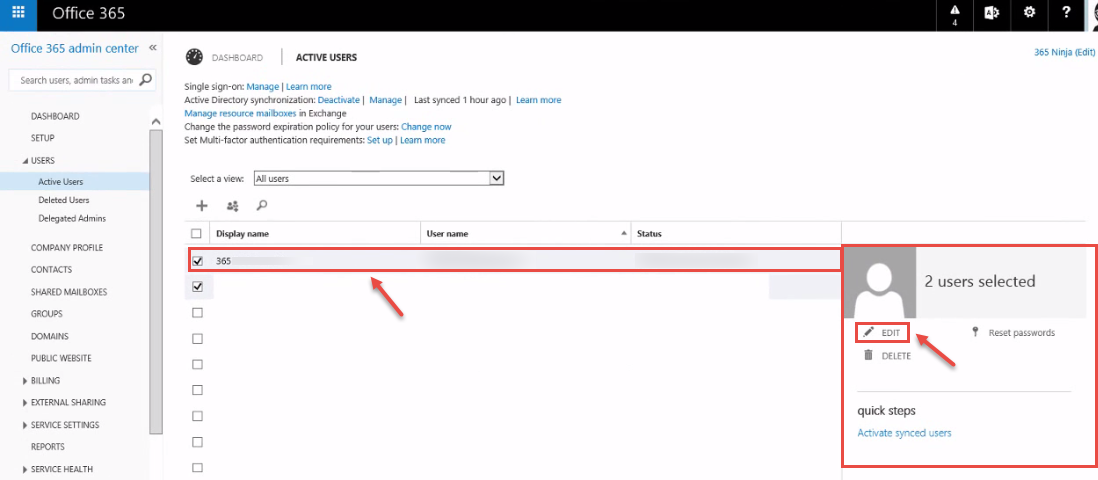Open the notifications alert icon
The image size is (1098, 480).
(954, 14)
